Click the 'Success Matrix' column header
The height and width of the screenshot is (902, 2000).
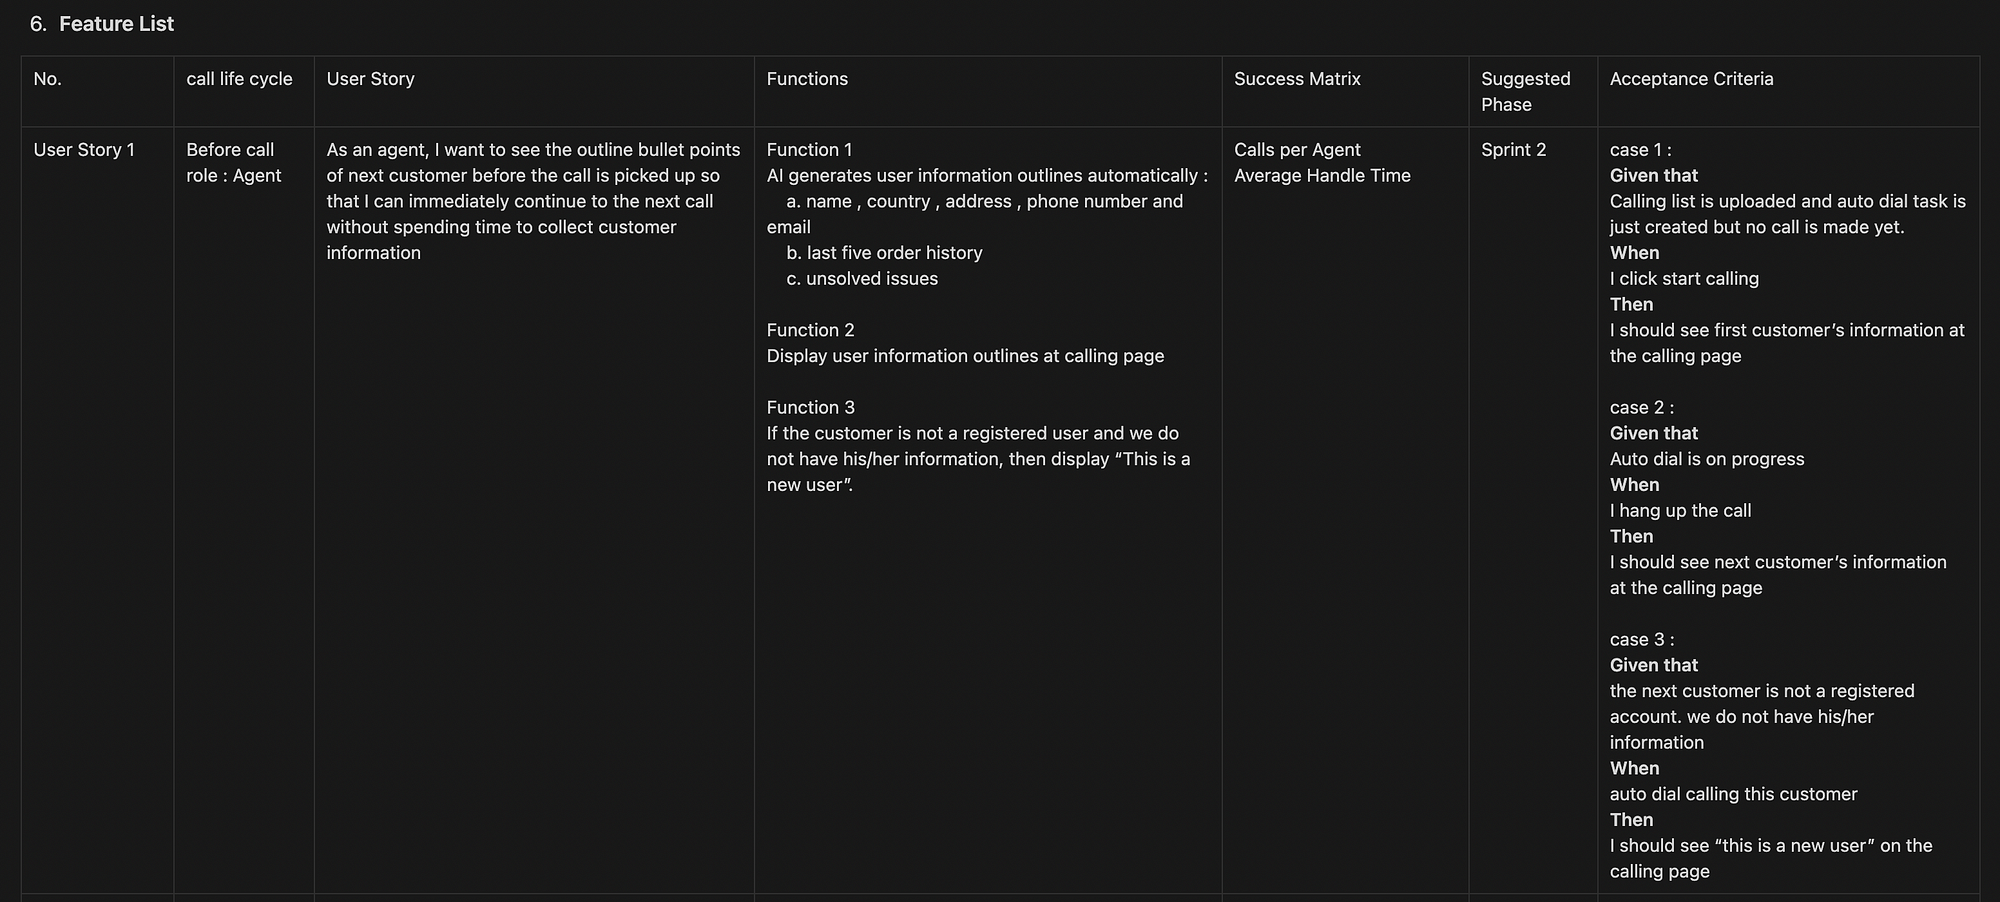(x=1297, y=79)
